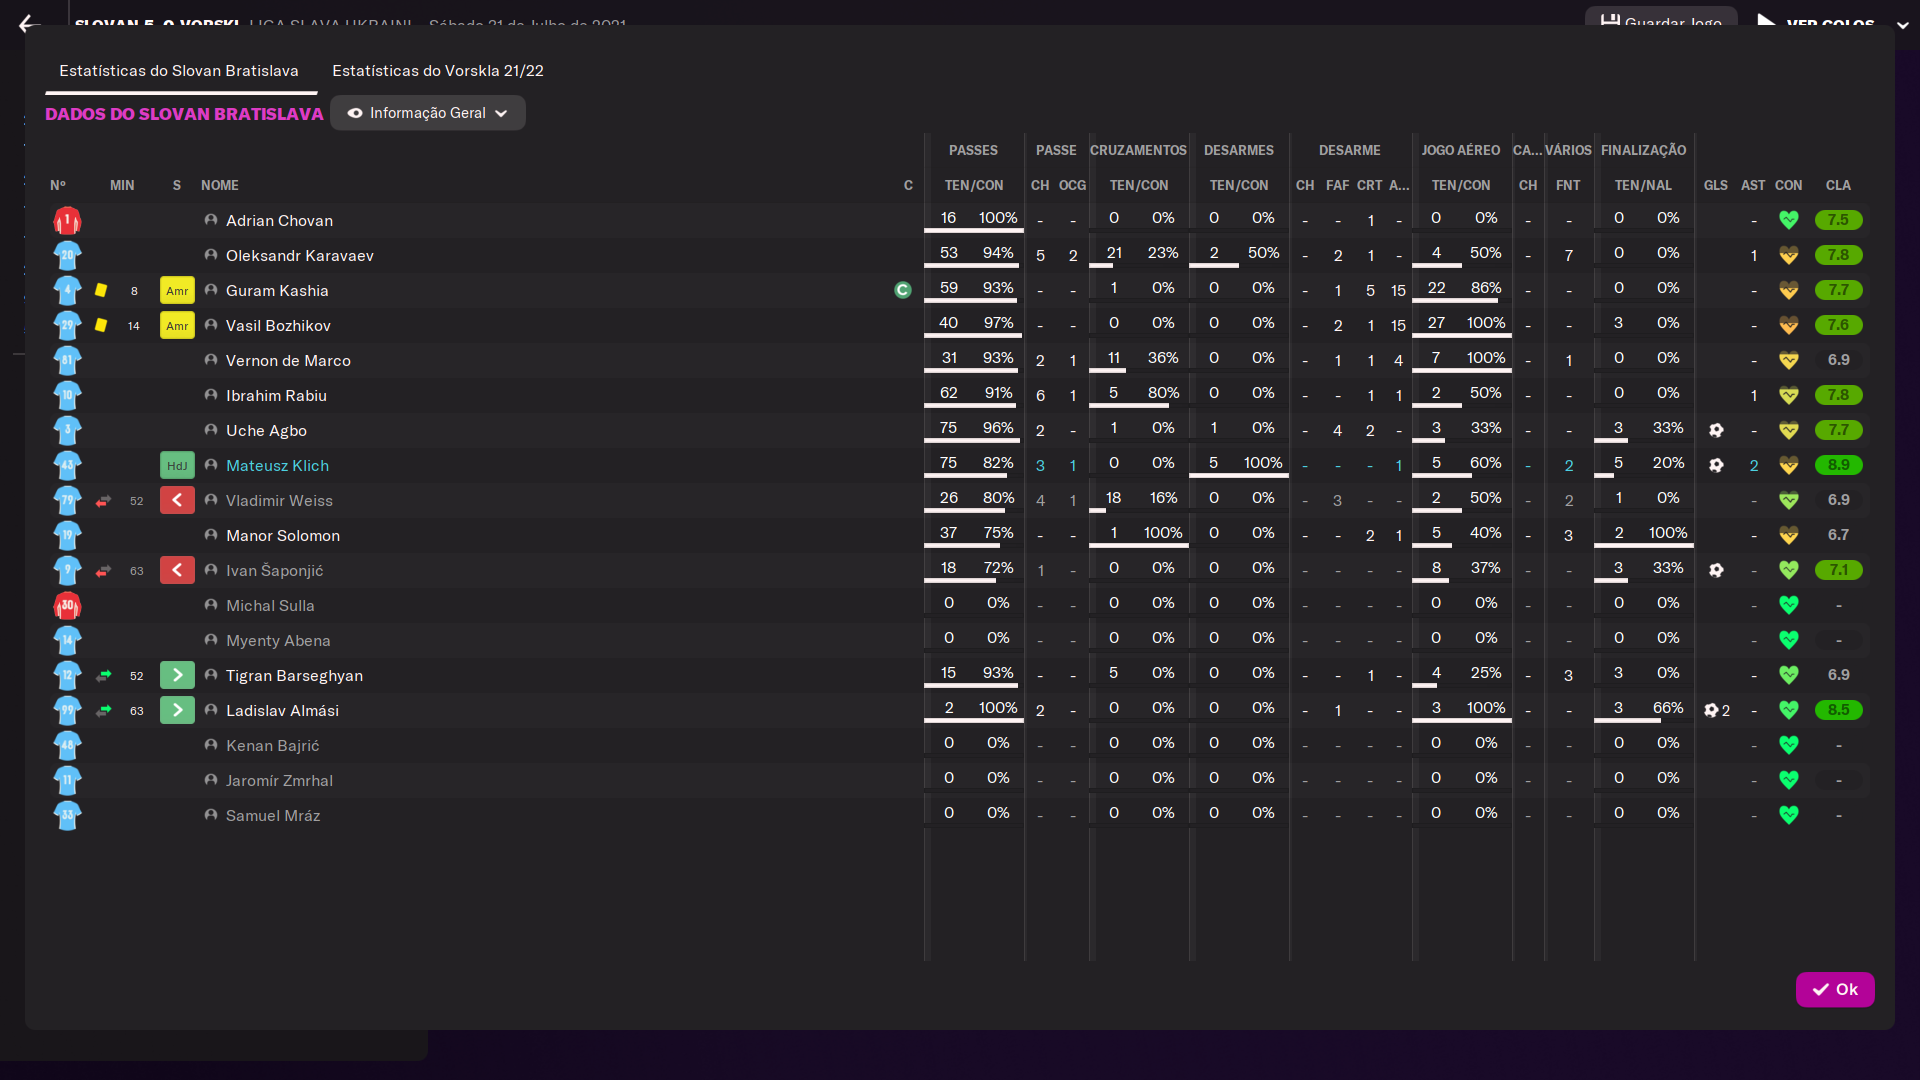Image resolution: width=1920 pixels, height=1080 pixels.
Task: Click the Amr status badge for Vasil Bozhikov
Action: point(177,326)
